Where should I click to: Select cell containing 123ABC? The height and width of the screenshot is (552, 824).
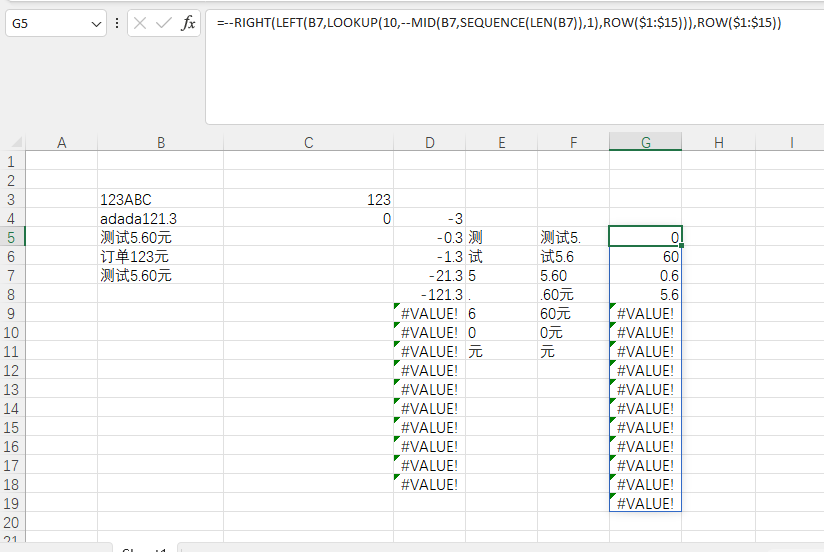pyautogui.click(x=161, y=200)
